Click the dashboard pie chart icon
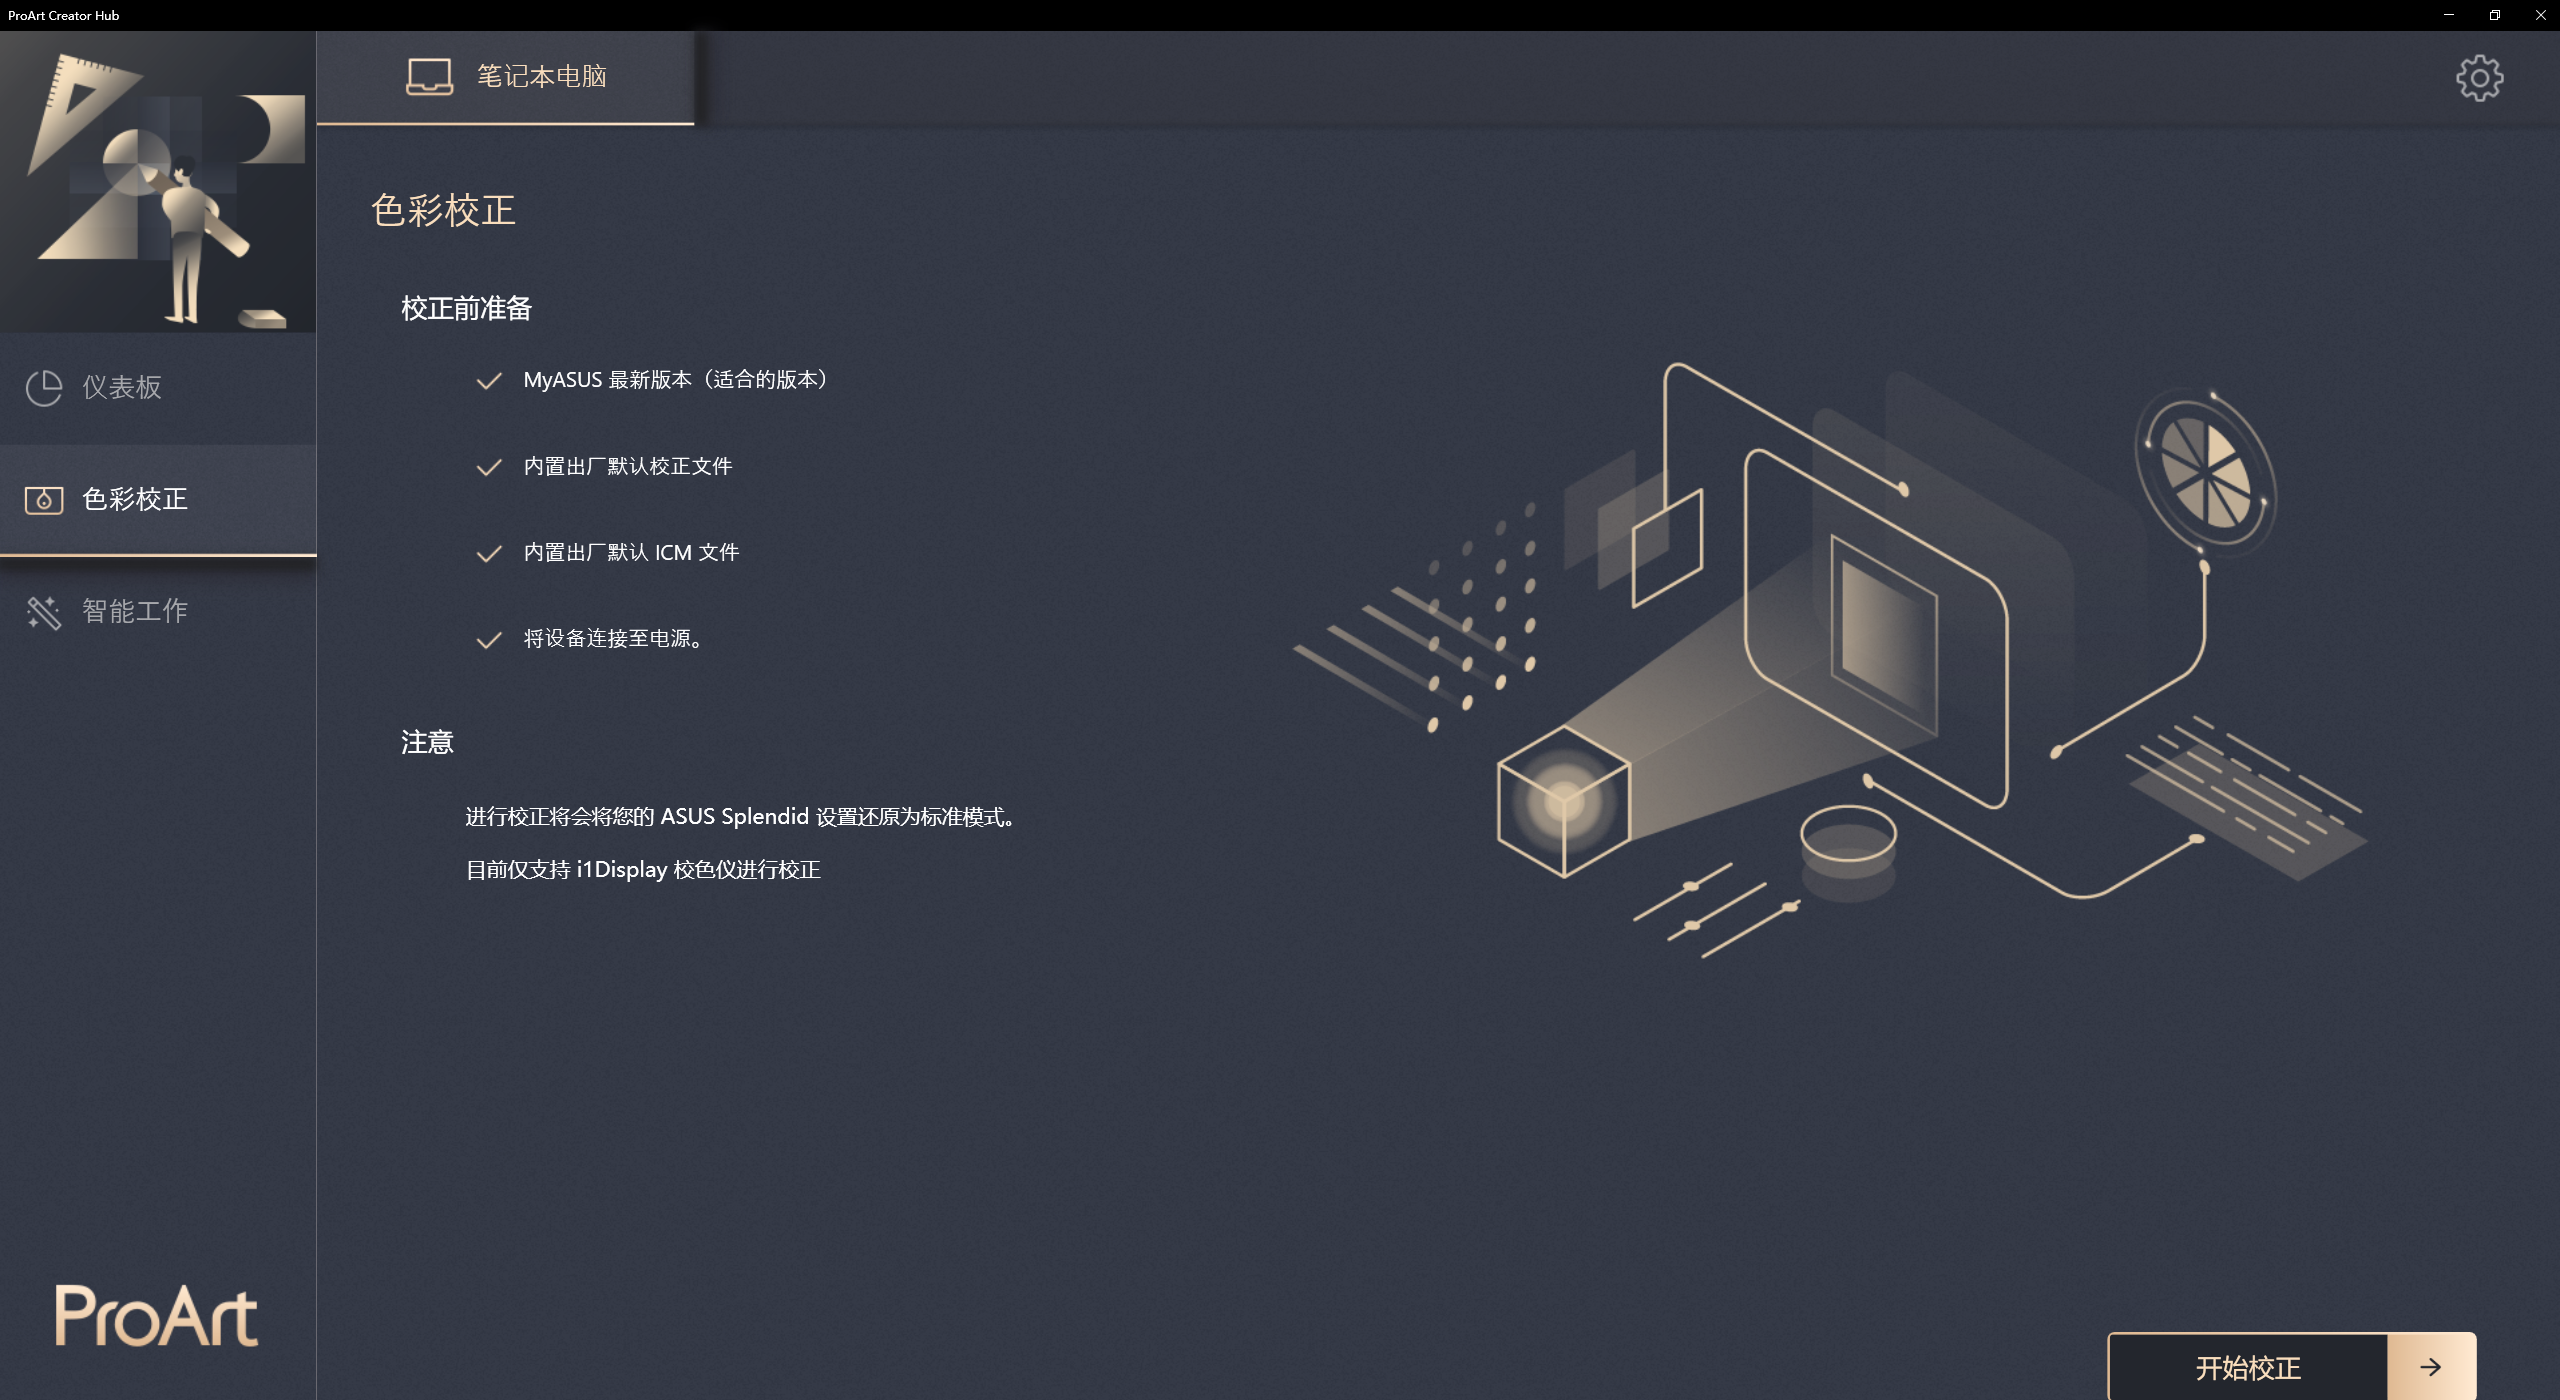Image resolution: width=2560 pixels, height=1400 pixels. point(44,388)
